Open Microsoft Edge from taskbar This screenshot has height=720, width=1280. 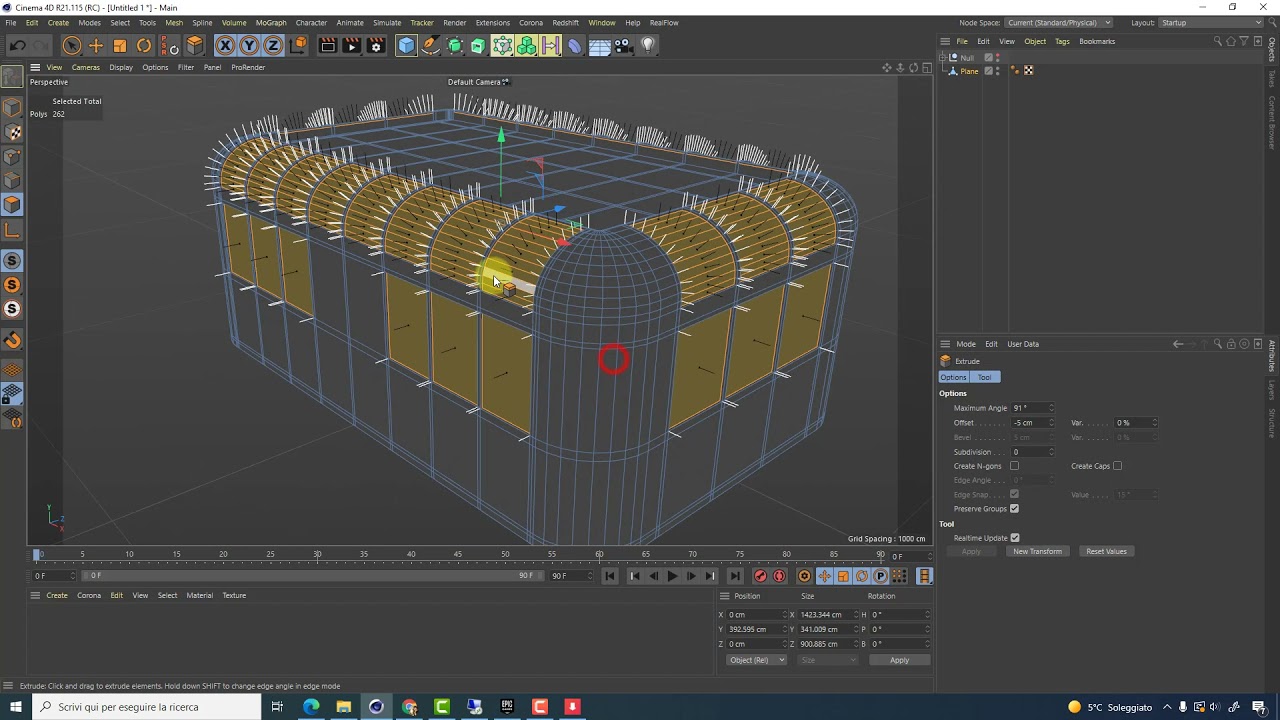[311, 707]
